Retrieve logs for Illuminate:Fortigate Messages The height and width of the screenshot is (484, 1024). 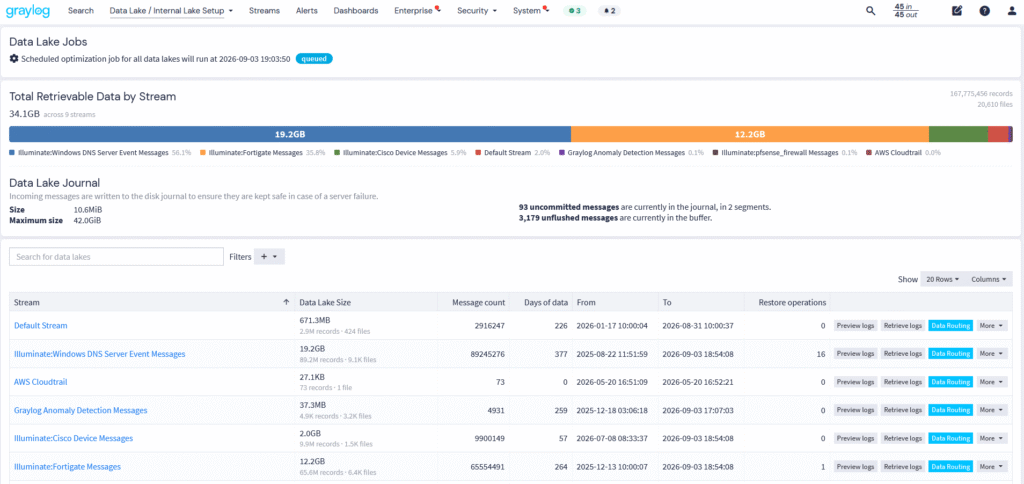[x=903, y=466]
